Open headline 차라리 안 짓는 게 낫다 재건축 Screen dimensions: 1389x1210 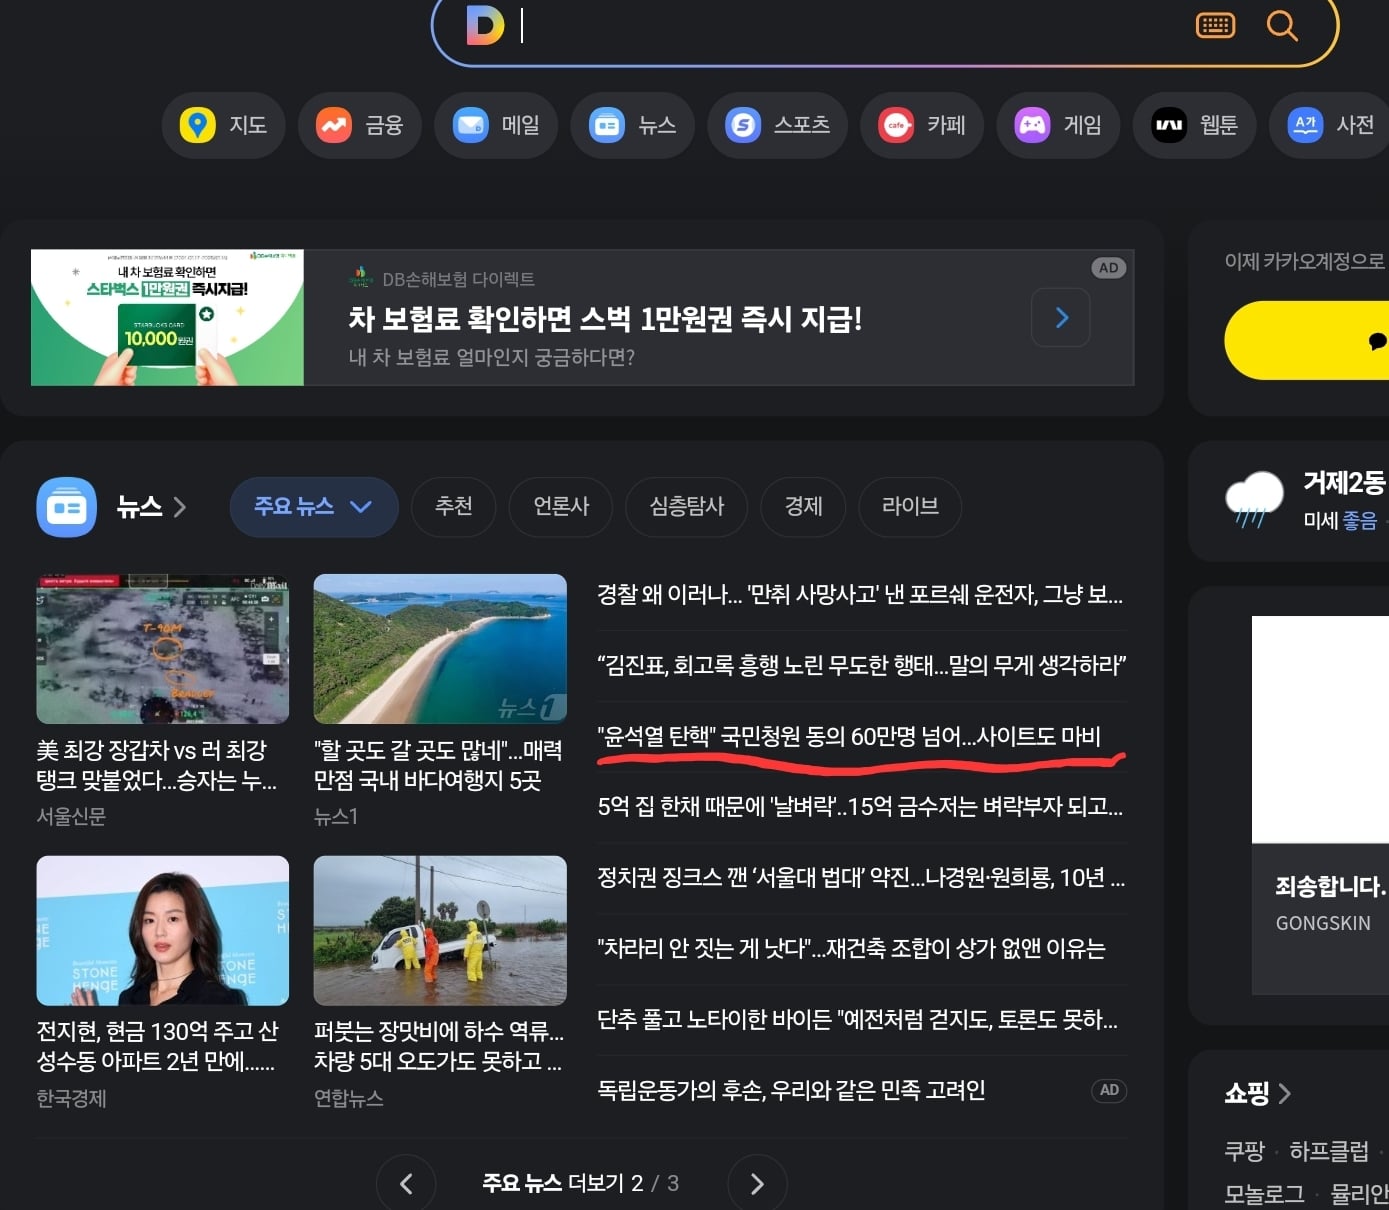coord(851,948)
